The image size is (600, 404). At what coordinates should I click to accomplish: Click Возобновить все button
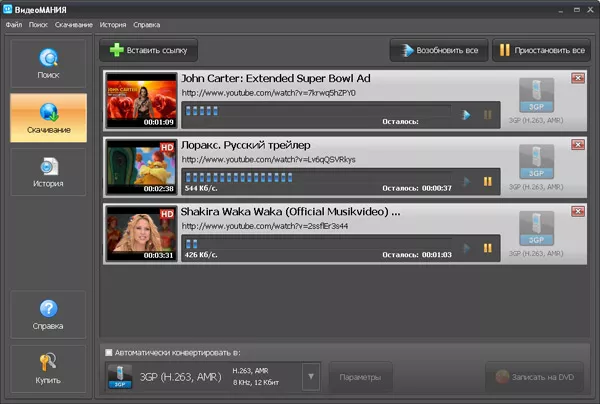click(437, 49)
